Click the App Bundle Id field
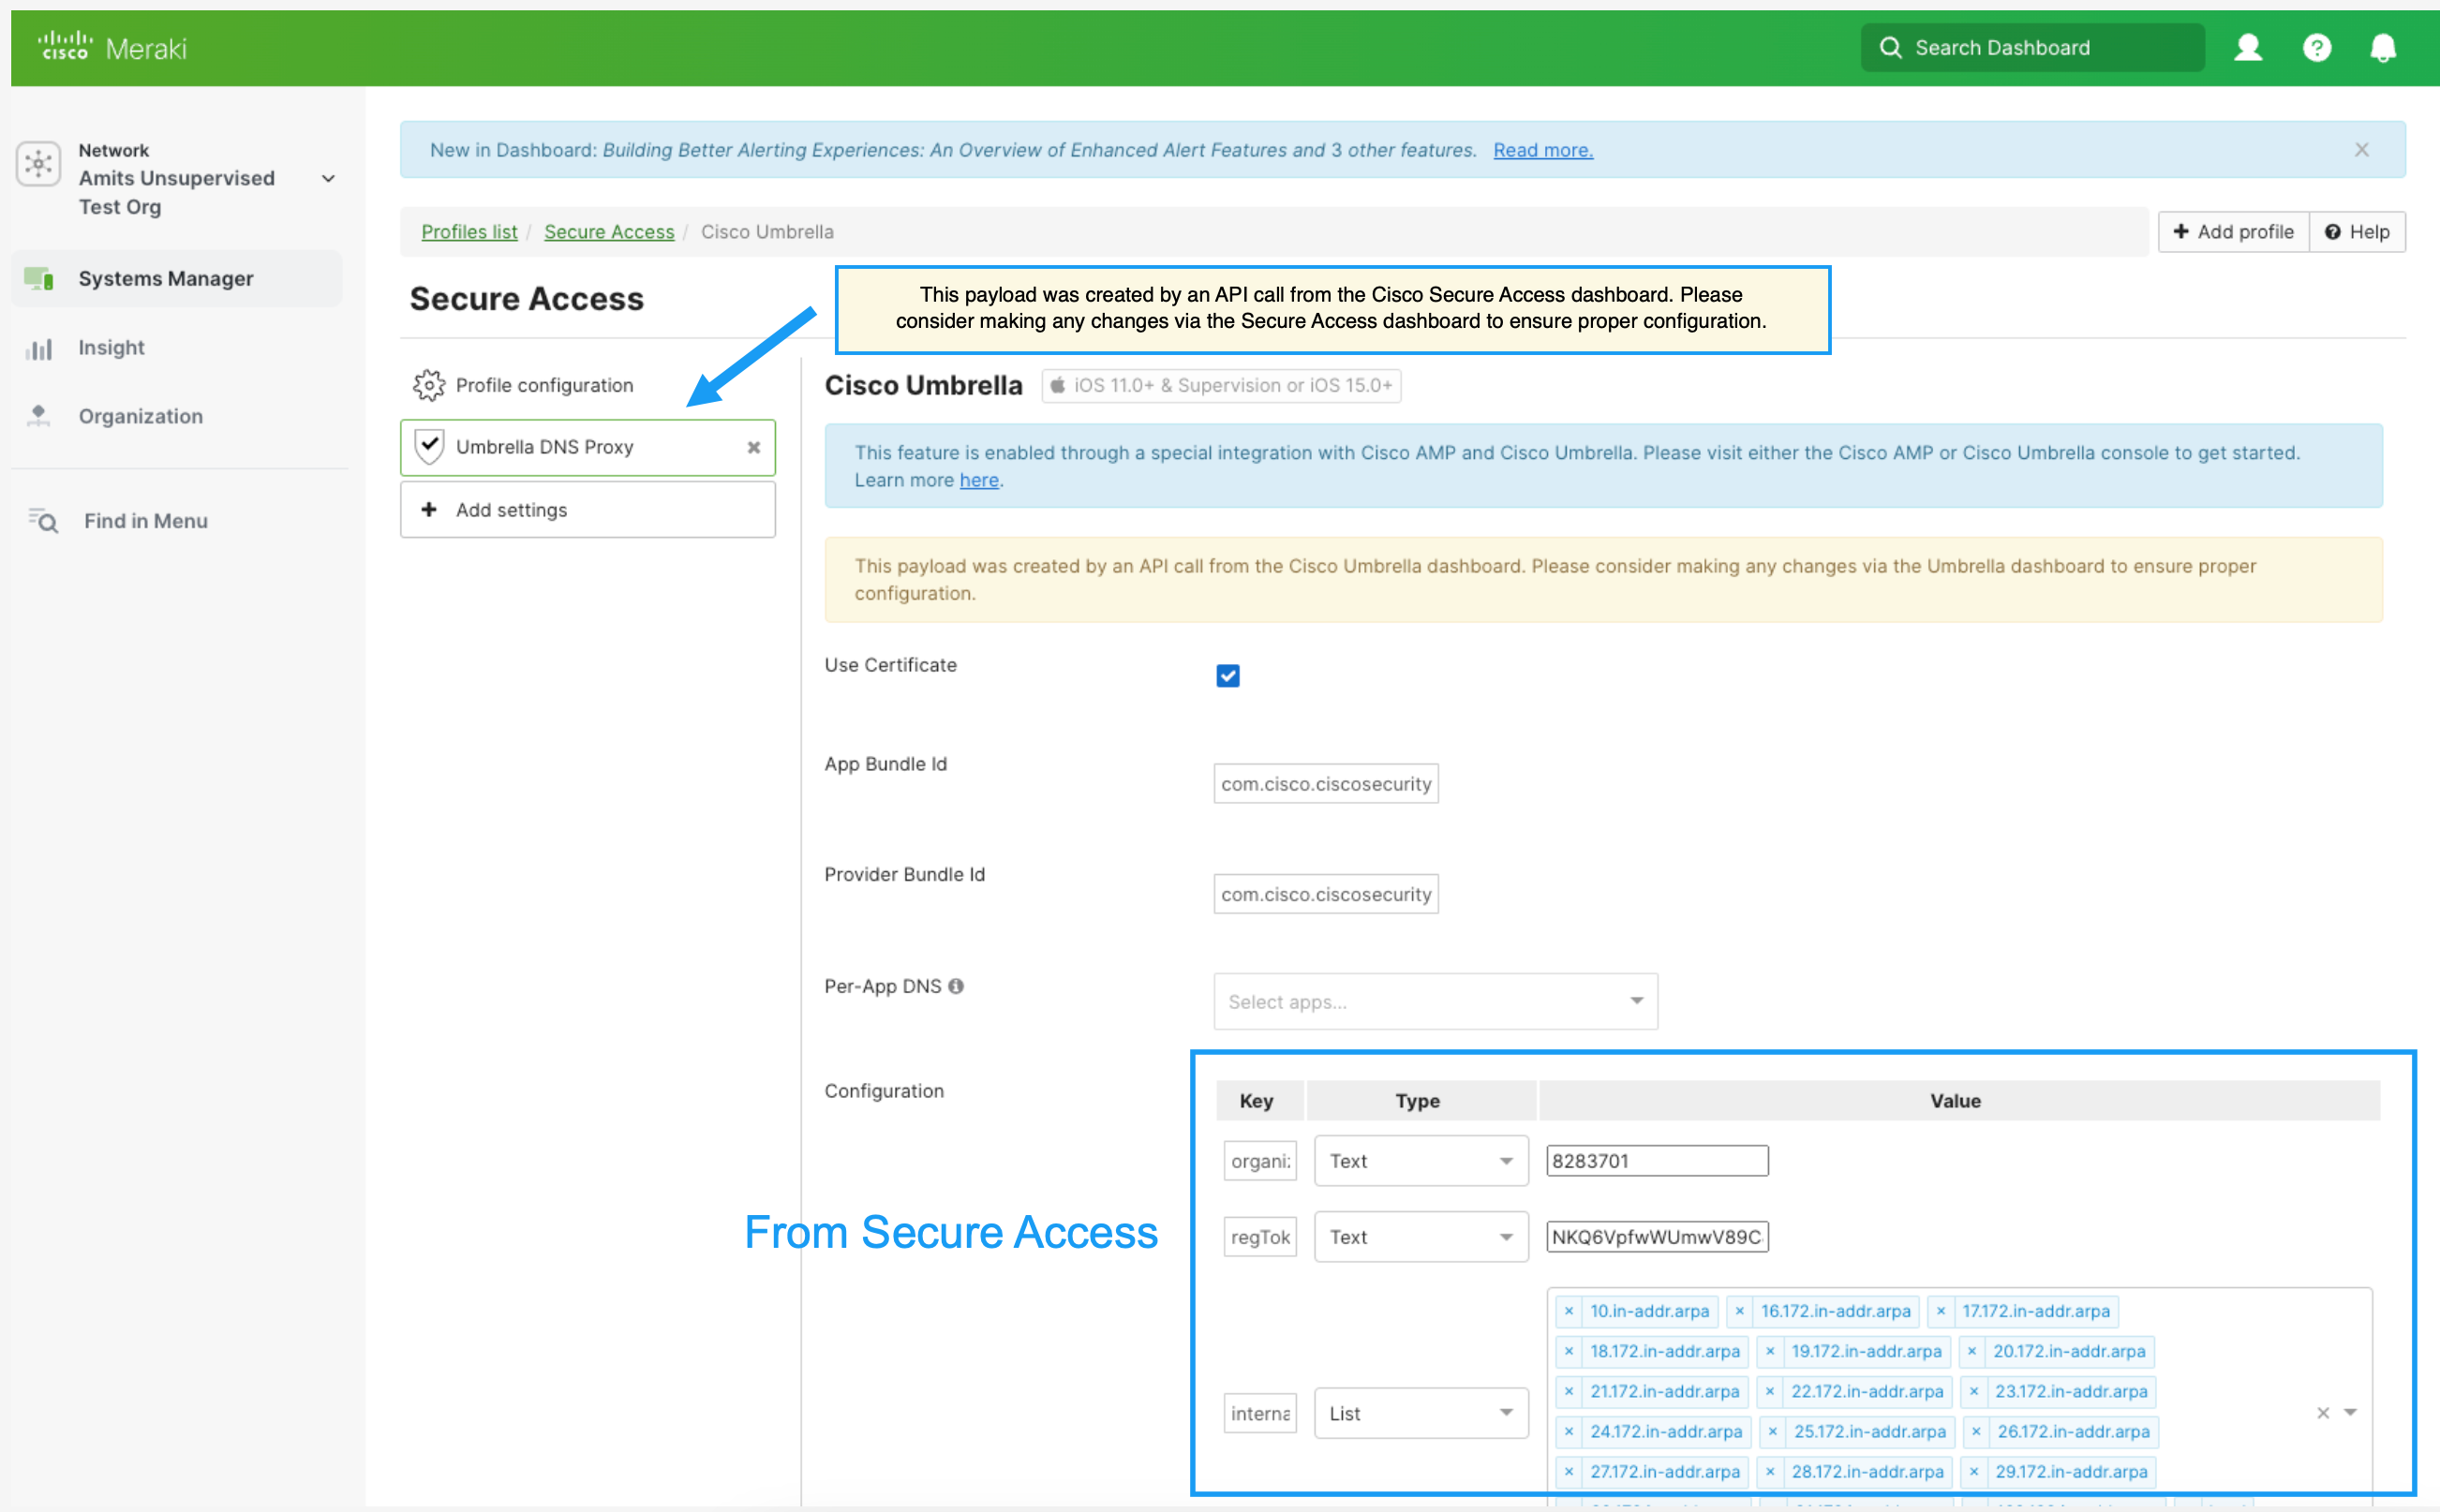Image resolution: width=2440 pixels, height=1512 pixels. [1326, 784]
